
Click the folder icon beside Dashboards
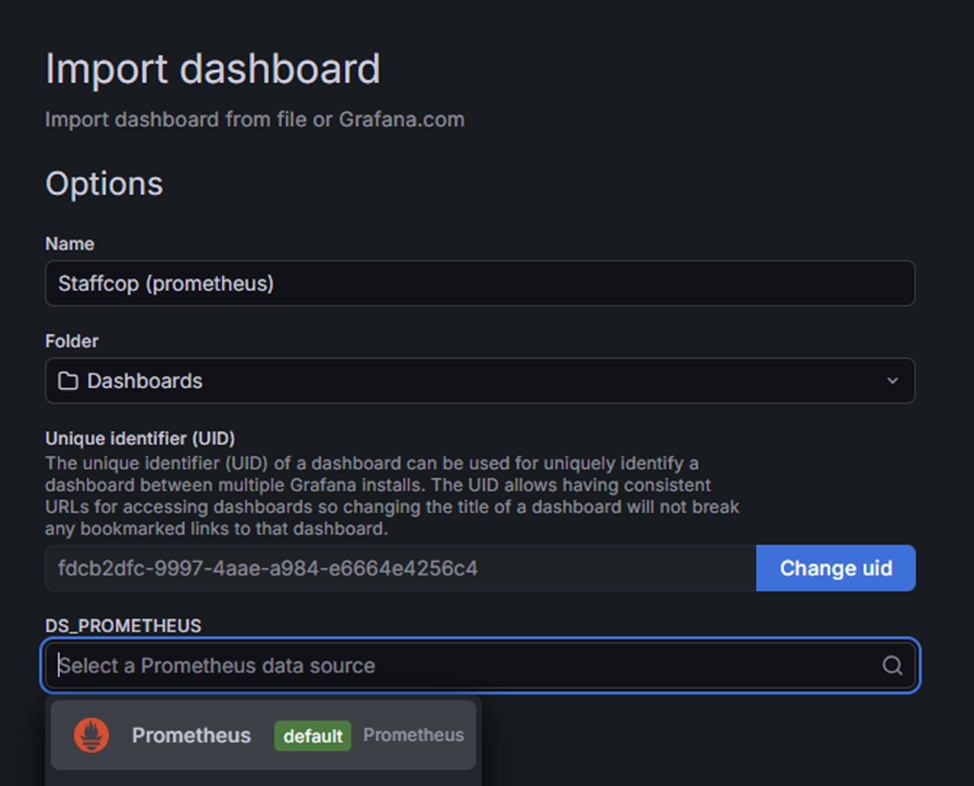pos(68,380)
